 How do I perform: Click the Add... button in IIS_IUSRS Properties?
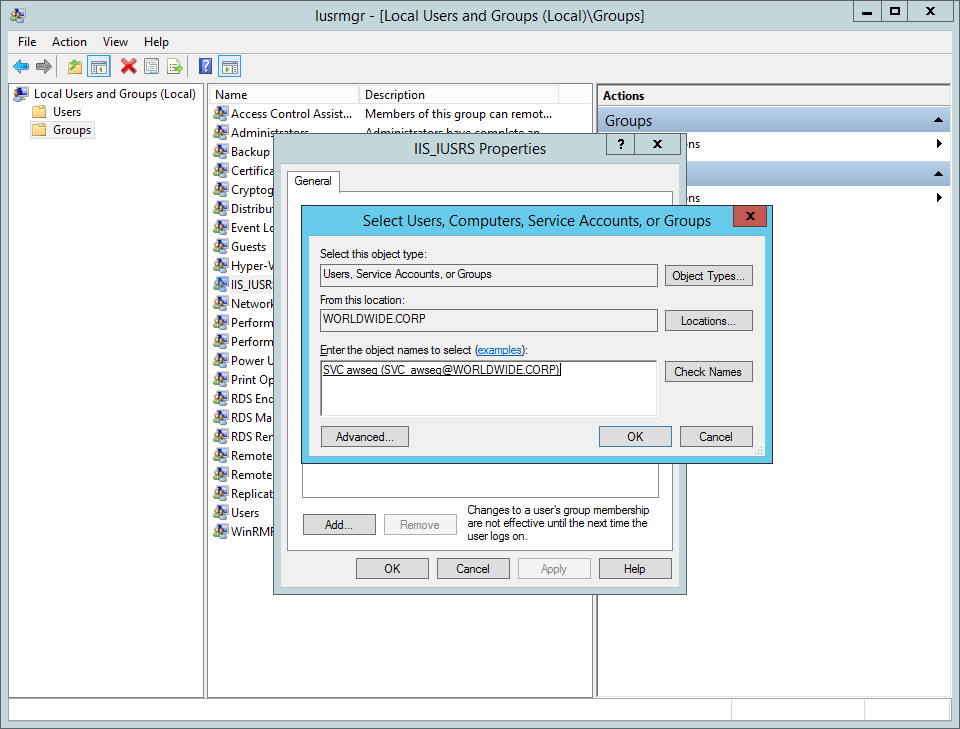pyautogui.click(x=339, y=525)
